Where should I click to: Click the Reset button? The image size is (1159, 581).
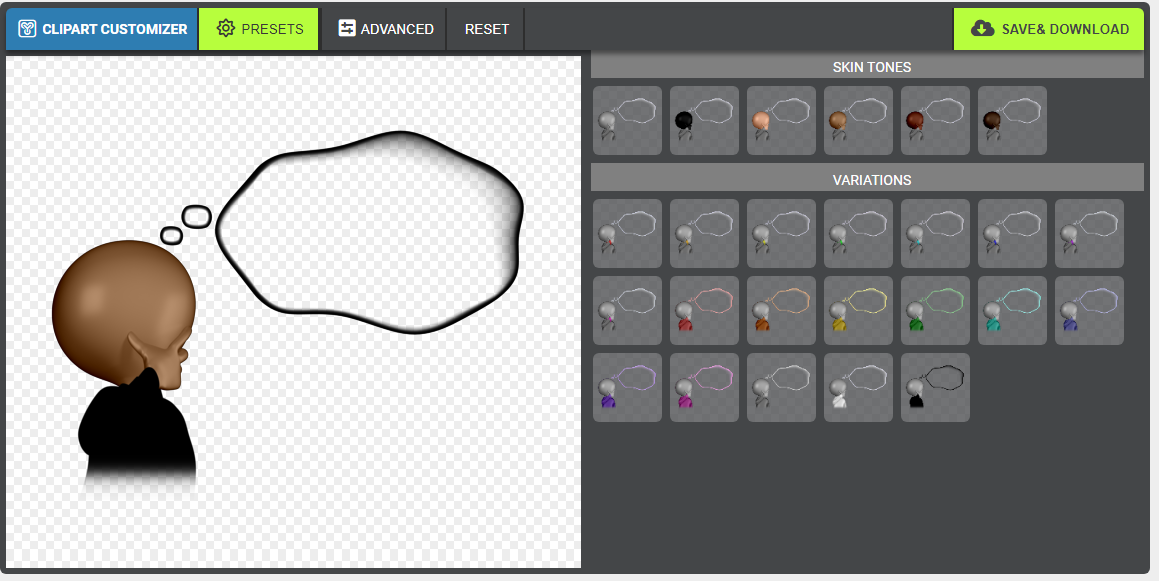486,29
